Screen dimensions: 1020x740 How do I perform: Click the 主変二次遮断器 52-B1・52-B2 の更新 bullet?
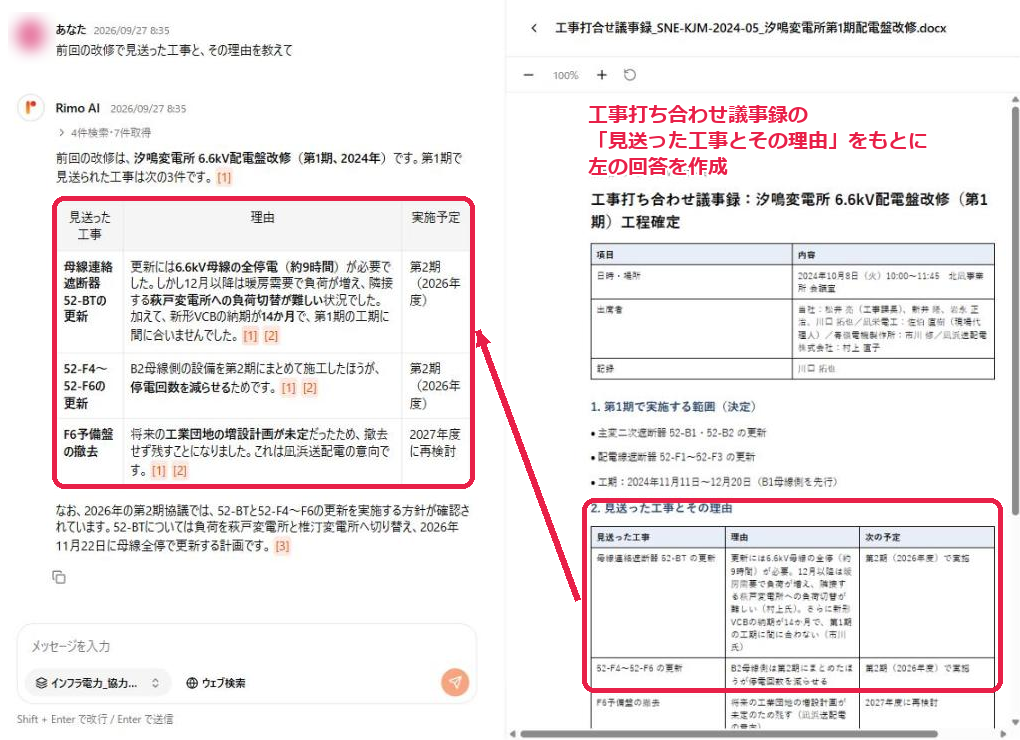[x=678, y=433]
